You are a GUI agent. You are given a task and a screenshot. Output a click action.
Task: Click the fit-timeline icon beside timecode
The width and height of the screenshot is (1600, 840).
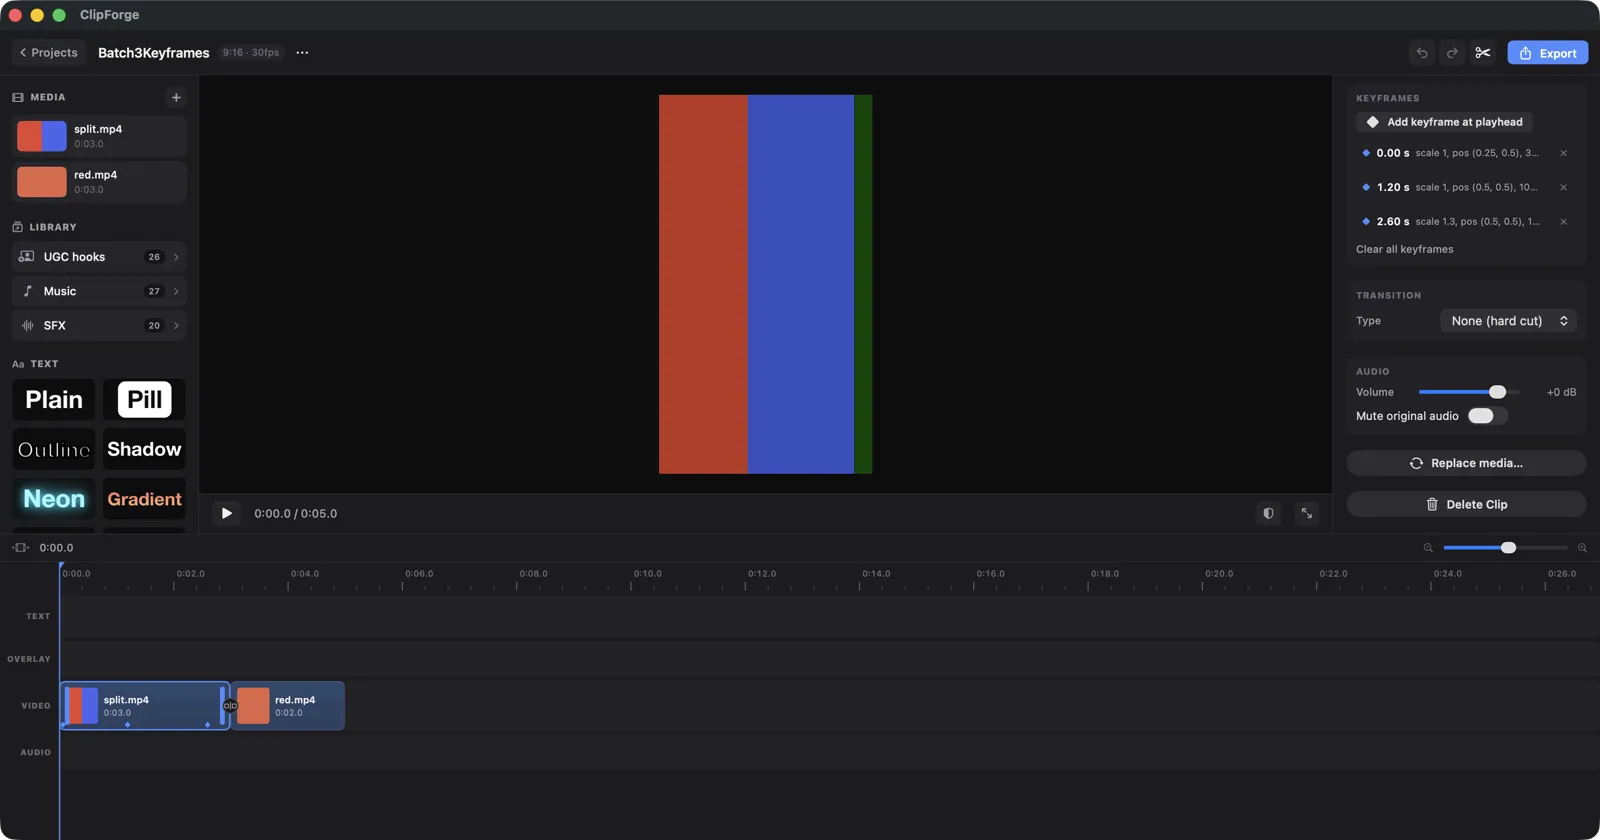coord(20,547)
